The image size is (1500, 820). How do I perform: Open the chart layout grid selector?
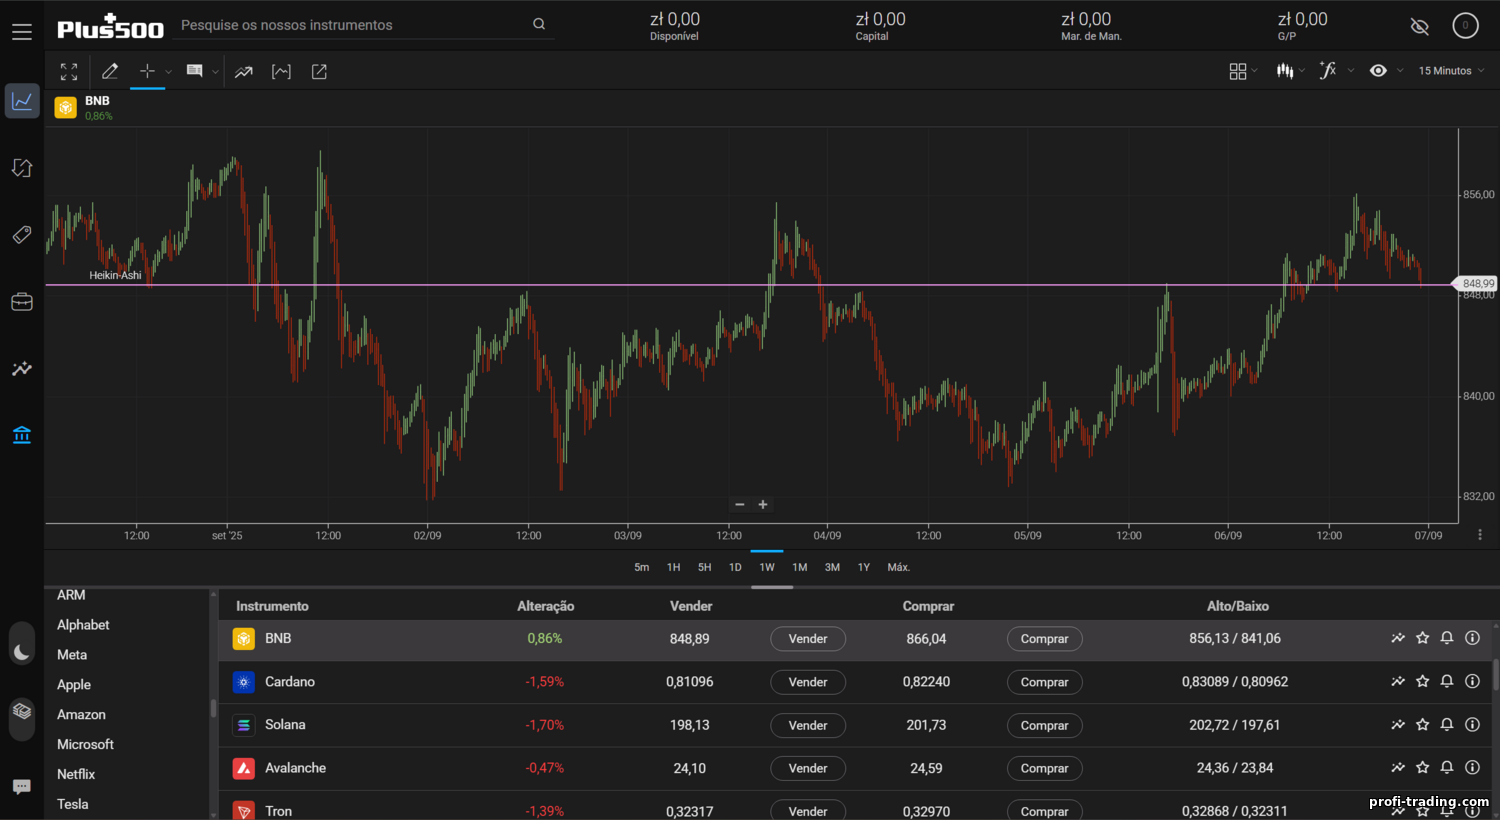(x=1238, y=71)
